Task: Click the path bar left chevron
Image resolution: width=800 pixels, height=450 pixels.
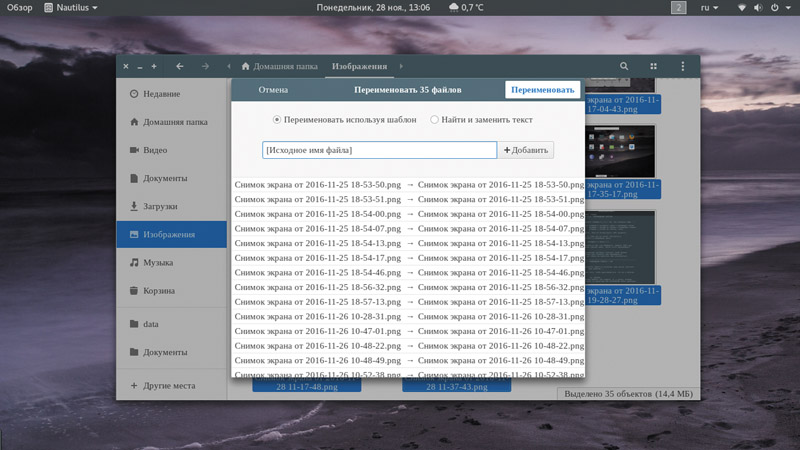Action: (229, 66)
